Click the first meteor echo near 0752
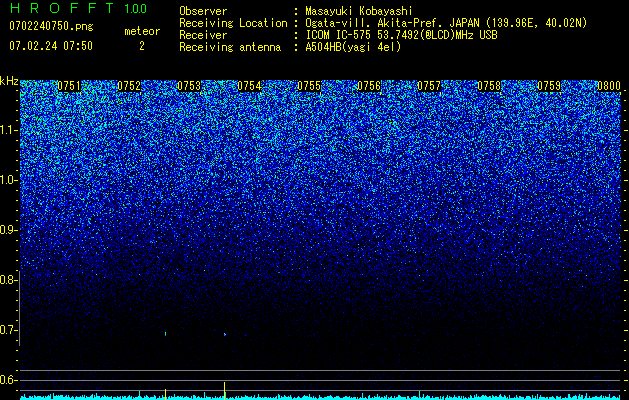This screenshot has width=629, height=400. pos(165,333)
